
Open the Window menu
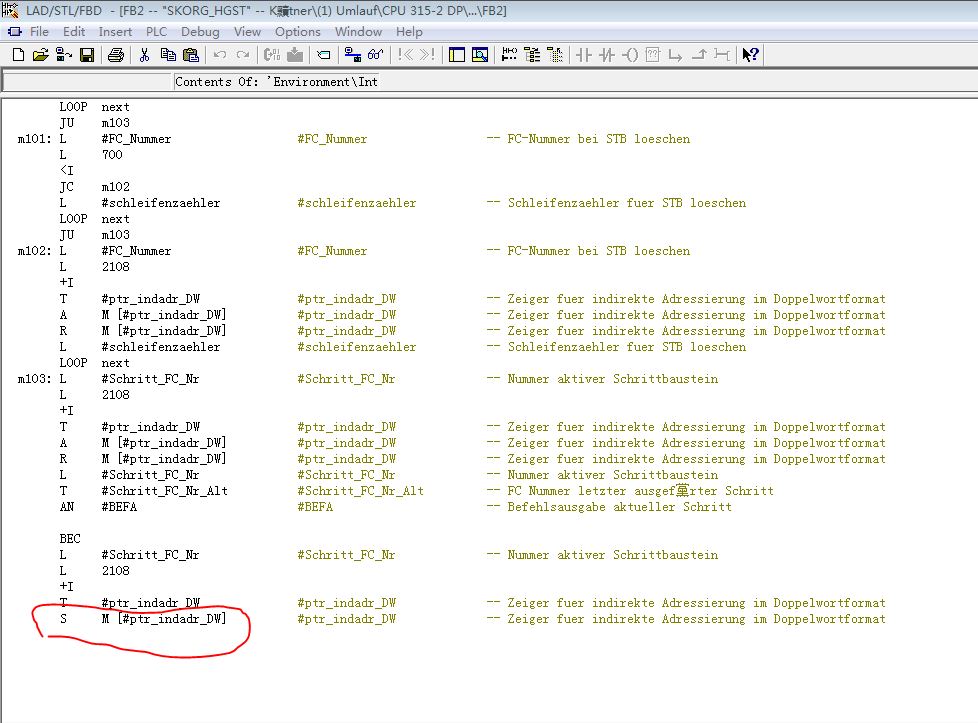pos(358,31)
